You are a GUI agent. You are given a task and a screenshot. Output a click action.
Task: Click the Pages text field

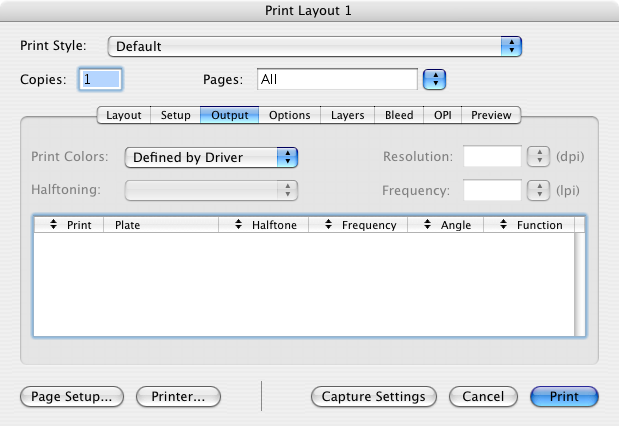[x=336, y=79]
